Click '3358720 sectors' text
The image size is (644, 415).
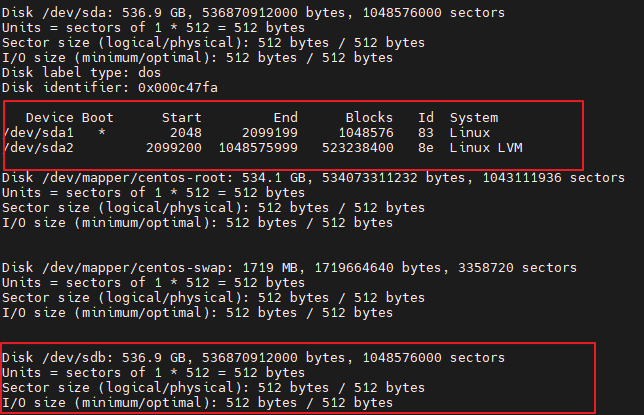click(x=518, y=268)
